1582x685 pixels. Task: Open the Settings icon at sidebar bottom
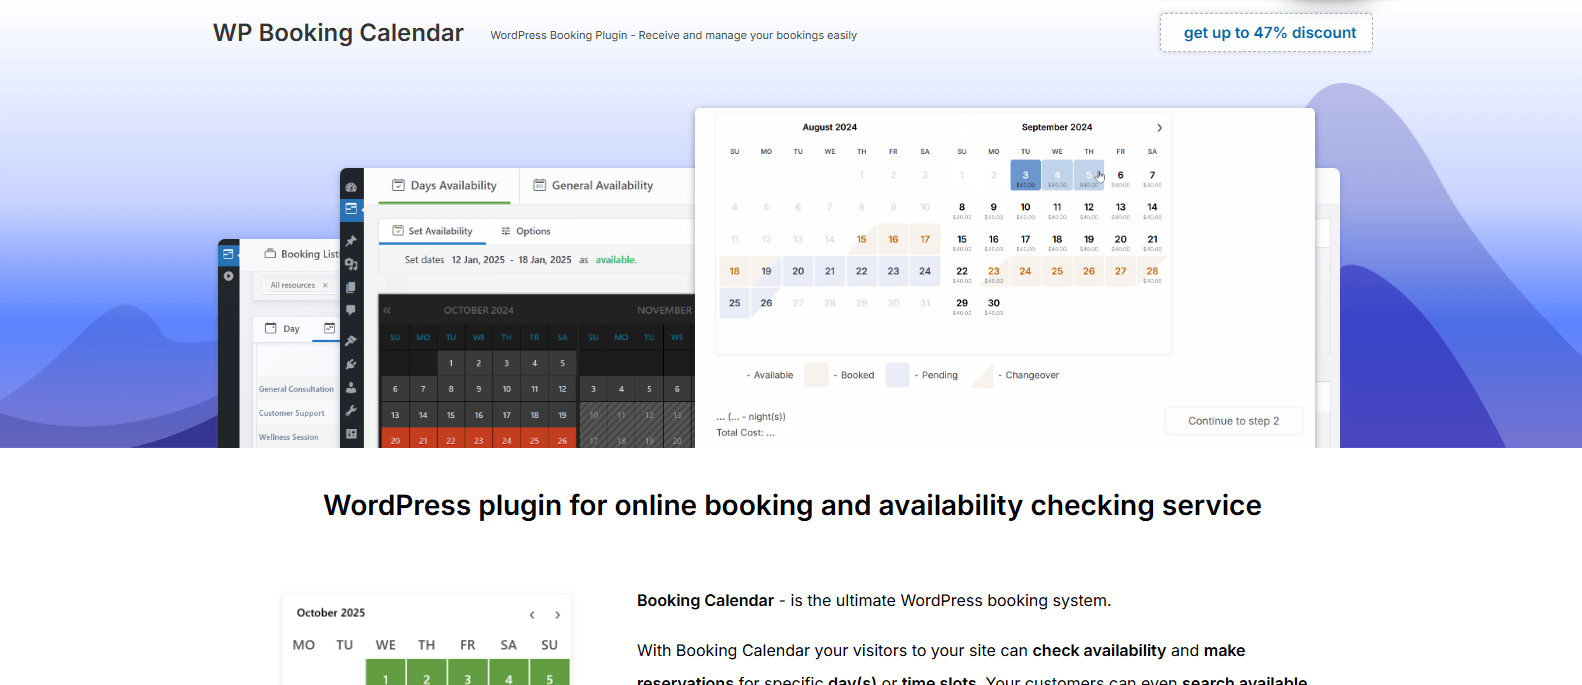[x=351, y=434]
